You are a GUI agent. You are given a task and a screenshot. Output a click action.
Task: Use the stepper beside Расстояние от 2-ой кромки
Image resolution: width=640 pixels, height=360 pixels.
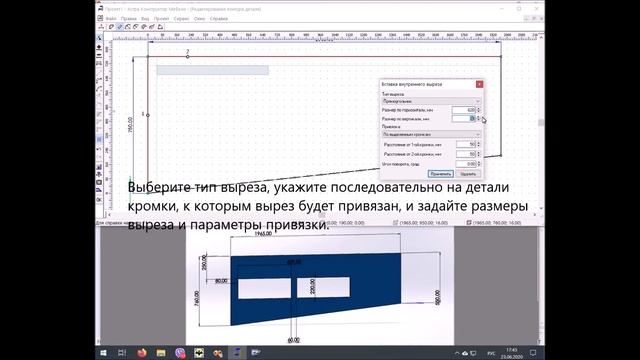click(x=479, y=154)
